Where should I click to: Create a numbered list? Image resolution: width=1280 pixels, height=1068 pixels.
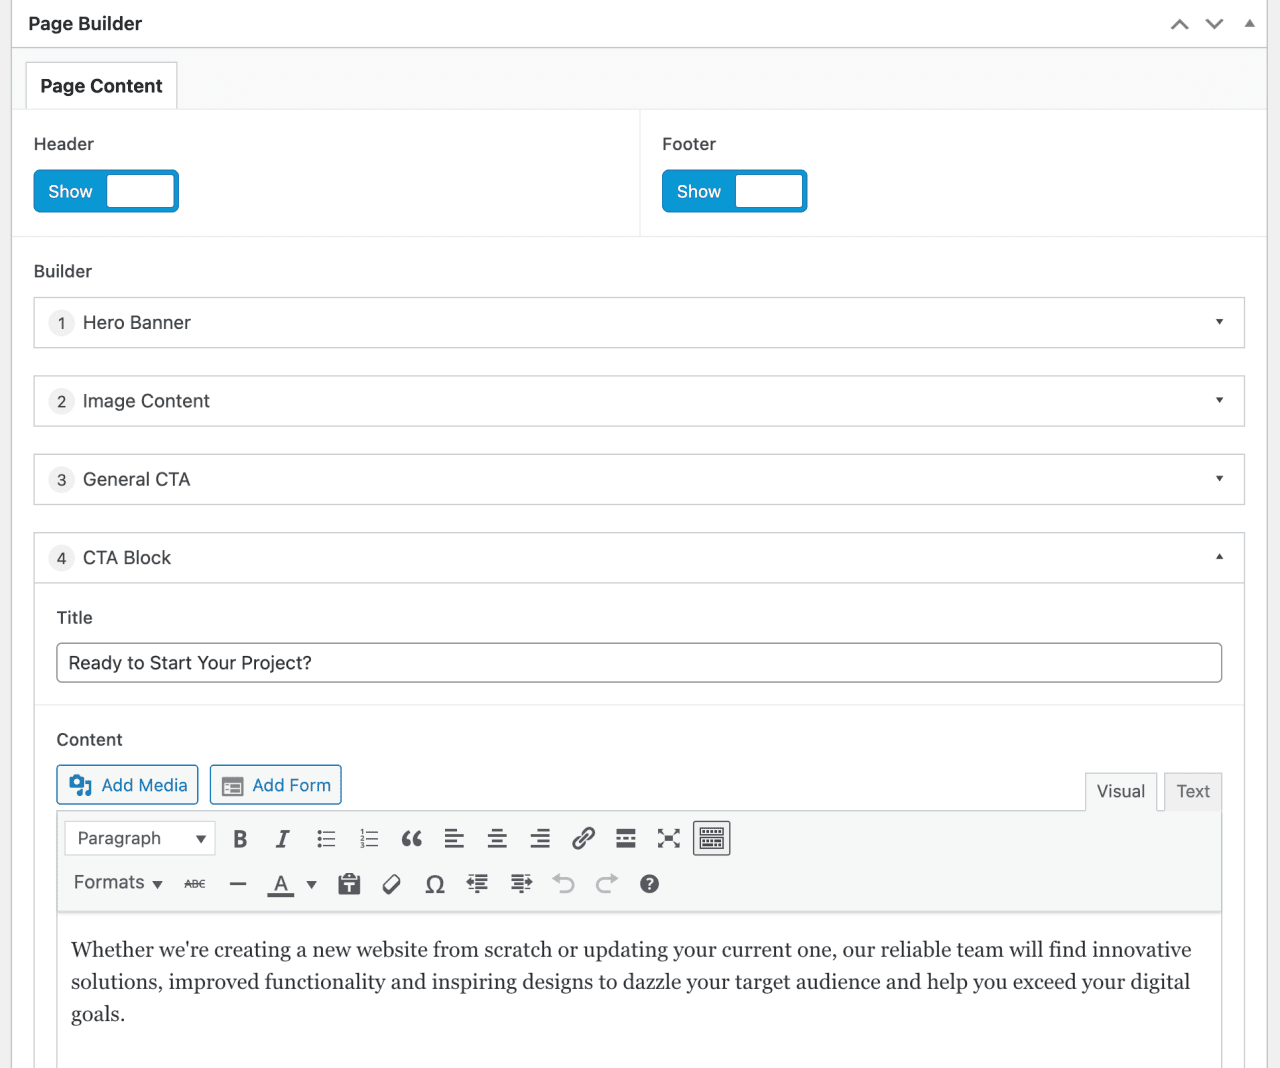pyautogui.click(x=369, y=839)
